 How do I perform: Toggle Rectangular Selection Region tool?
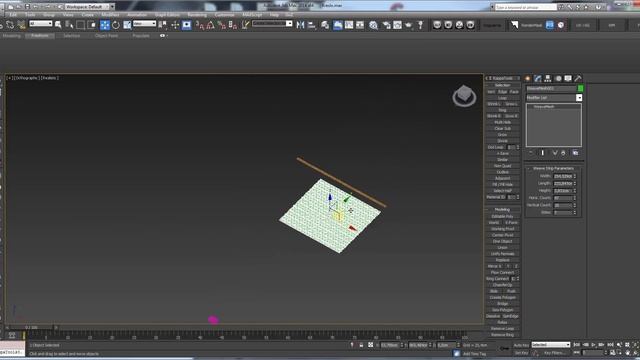coord(80,25)
